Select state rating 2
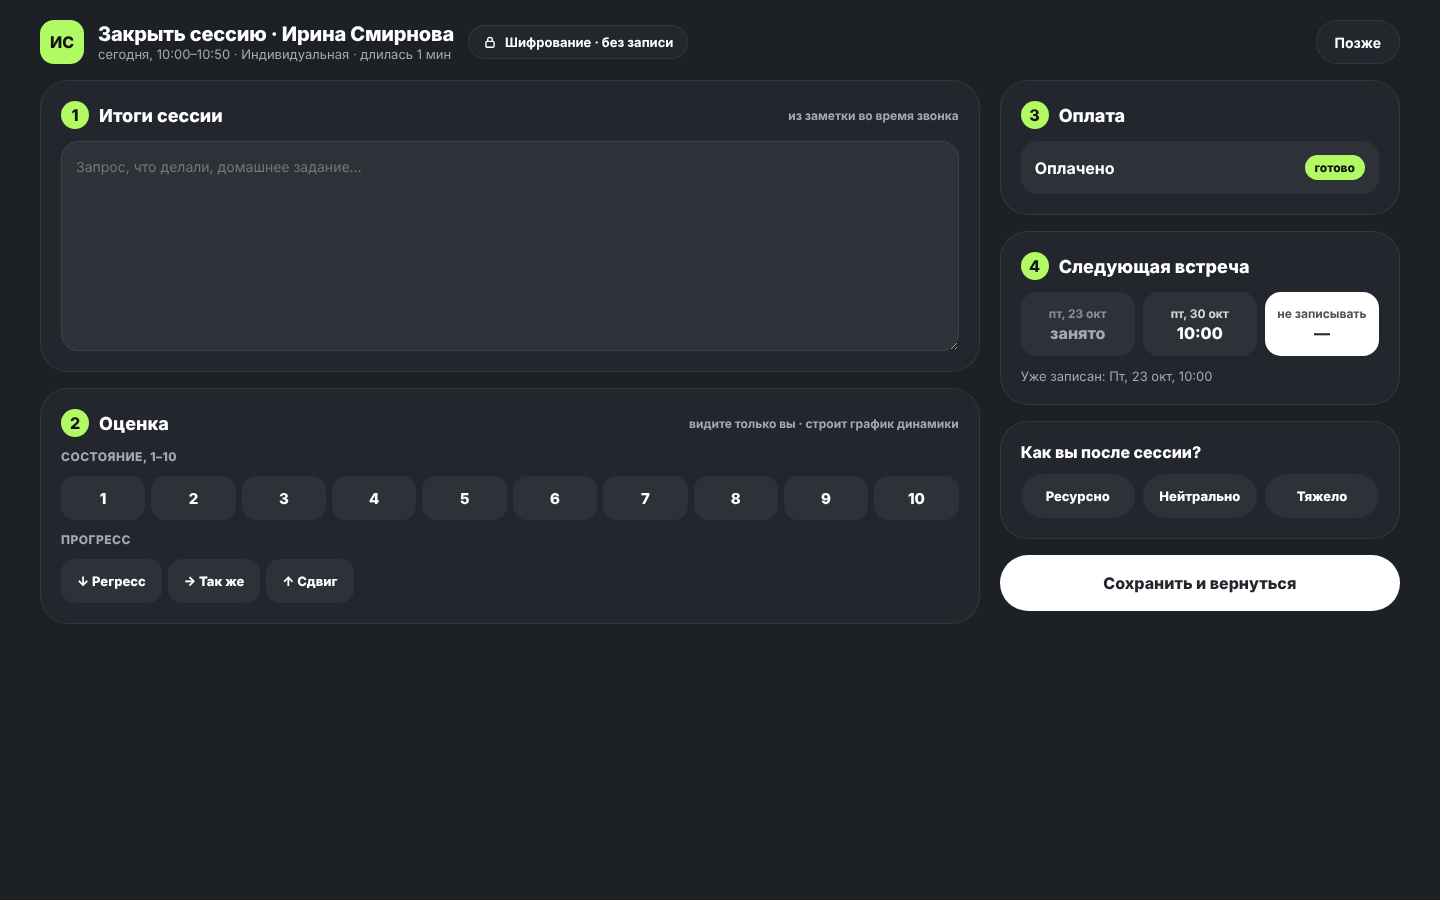Image resolution: width=1440 pixels, height=900 pixels. (x=193, y=498)
